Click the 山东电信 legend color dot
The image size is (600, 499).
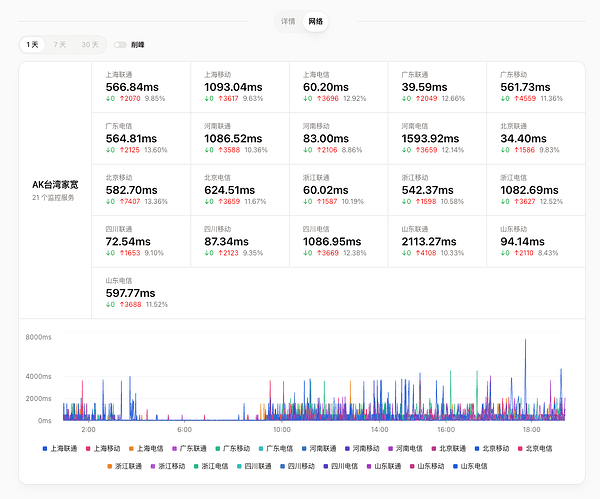455,466
